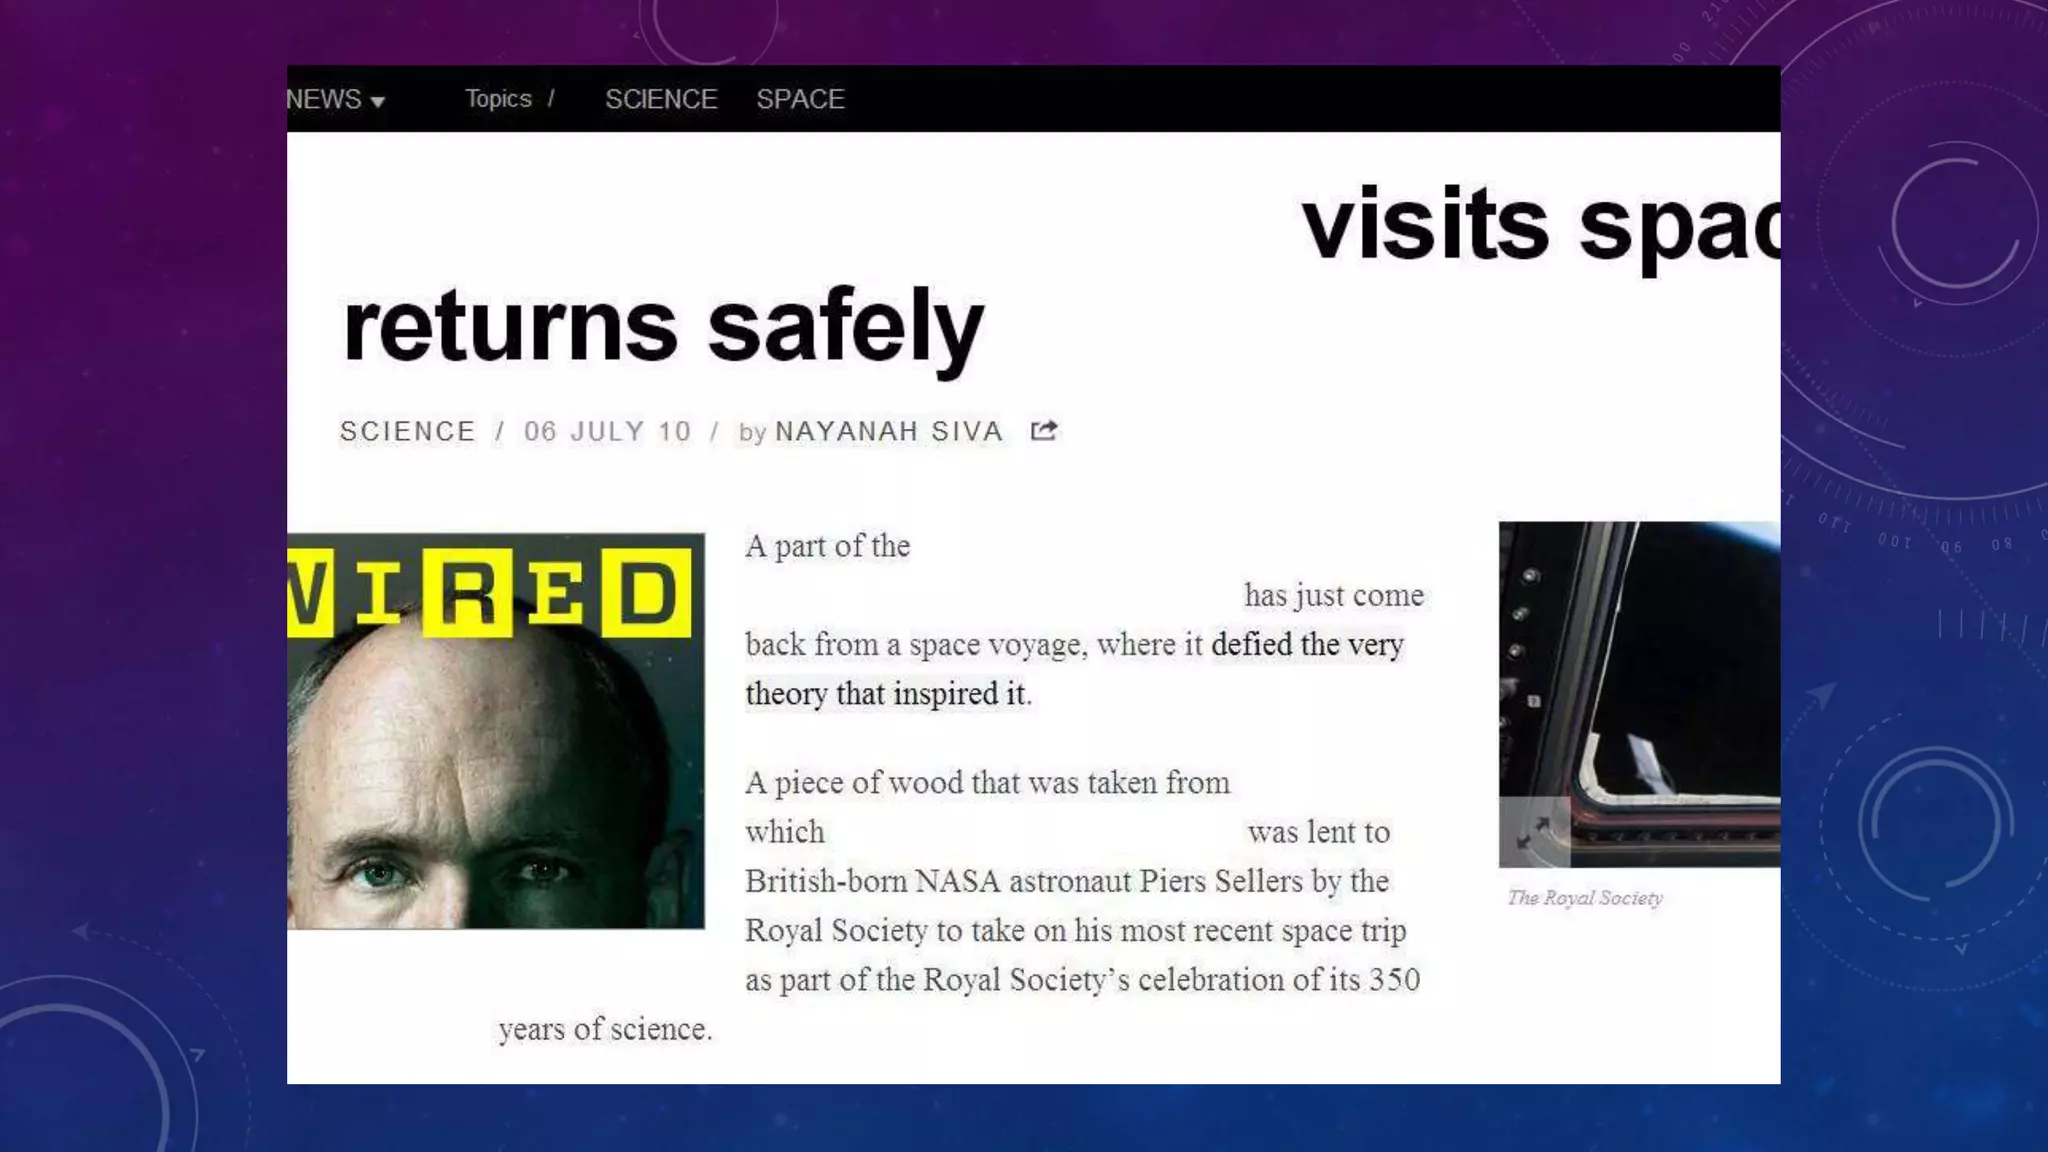The width and height of the screenshot is (2048, 1152).
Task: Click The Royal Society image caption
Action: [1585, 898]
